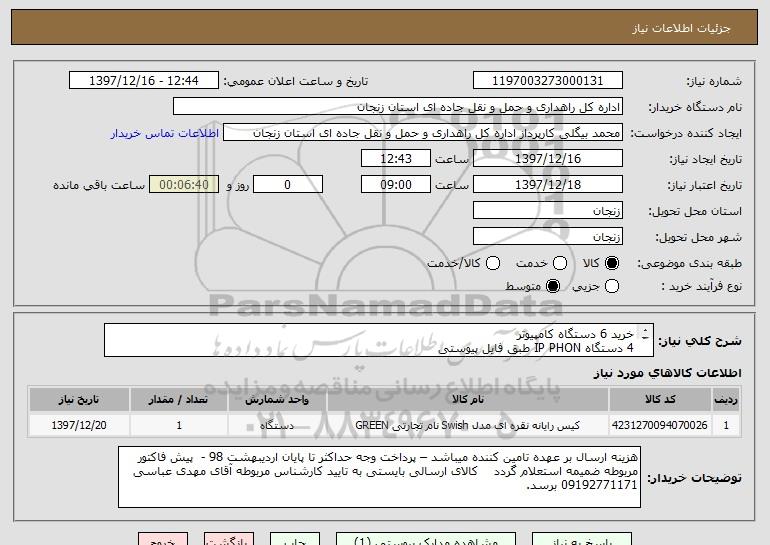Viewport: 770px width, 545px height.
Task: Select the کالا radio button
Action: (612, 263)
